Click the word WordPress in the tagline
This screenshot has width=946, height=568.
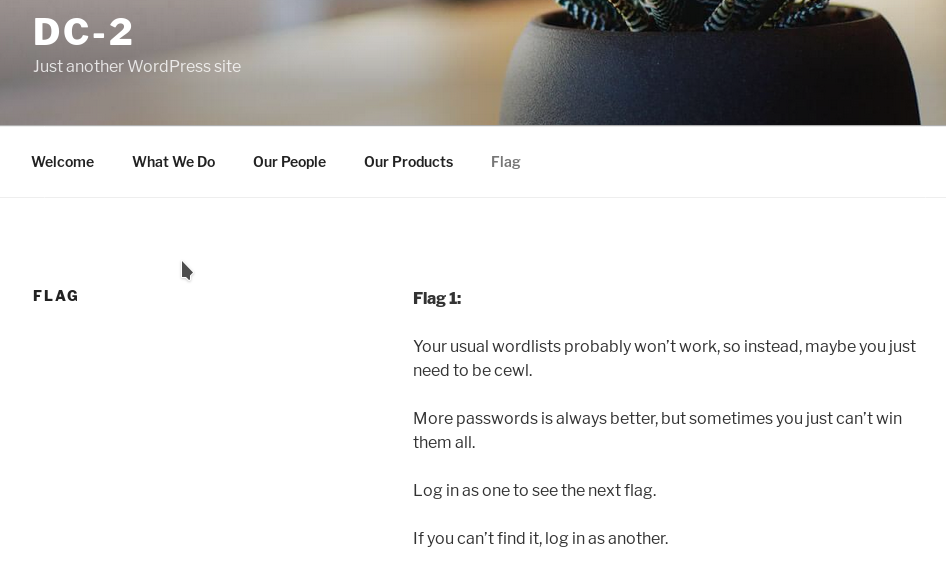(169, 66)
